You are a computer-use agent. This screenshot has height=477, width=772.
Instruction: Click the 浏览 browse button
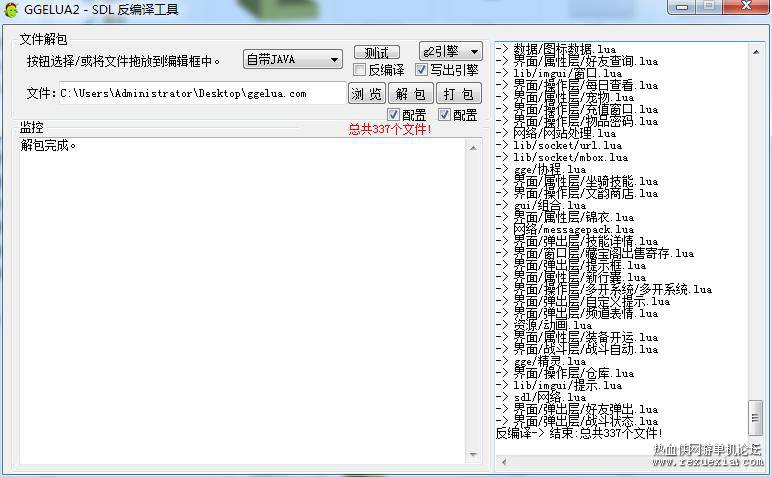367,94
